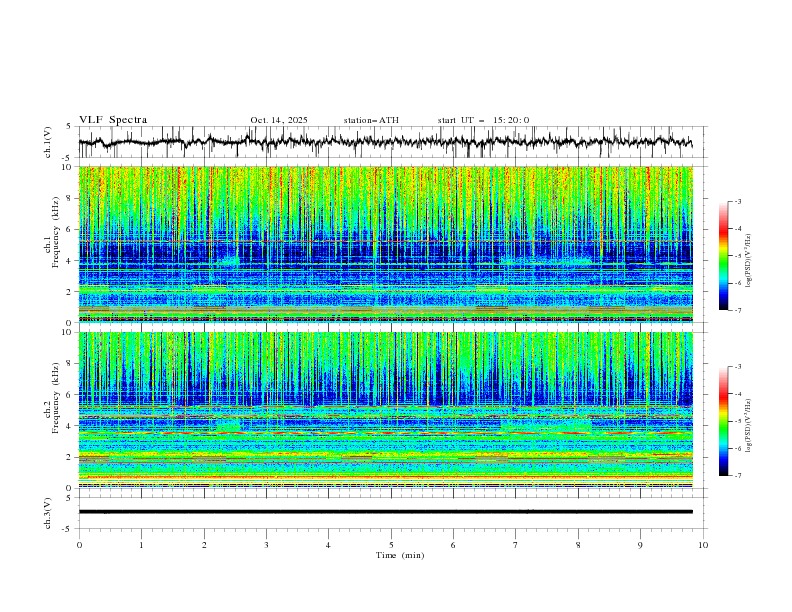
Task: Click the 'Time (min)' axis label
Action: (x=400, y=555)
